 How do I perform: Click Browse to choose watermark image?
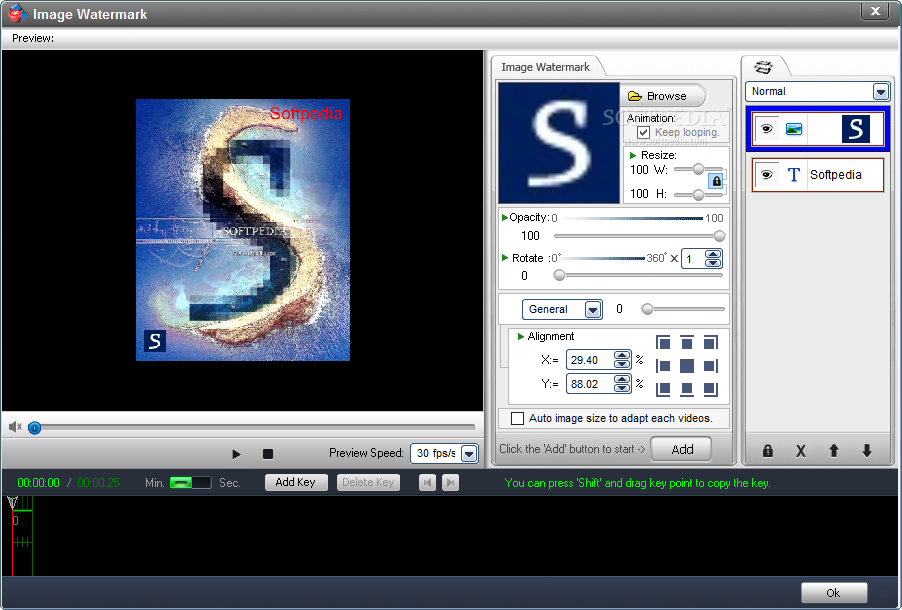[662, 96]
